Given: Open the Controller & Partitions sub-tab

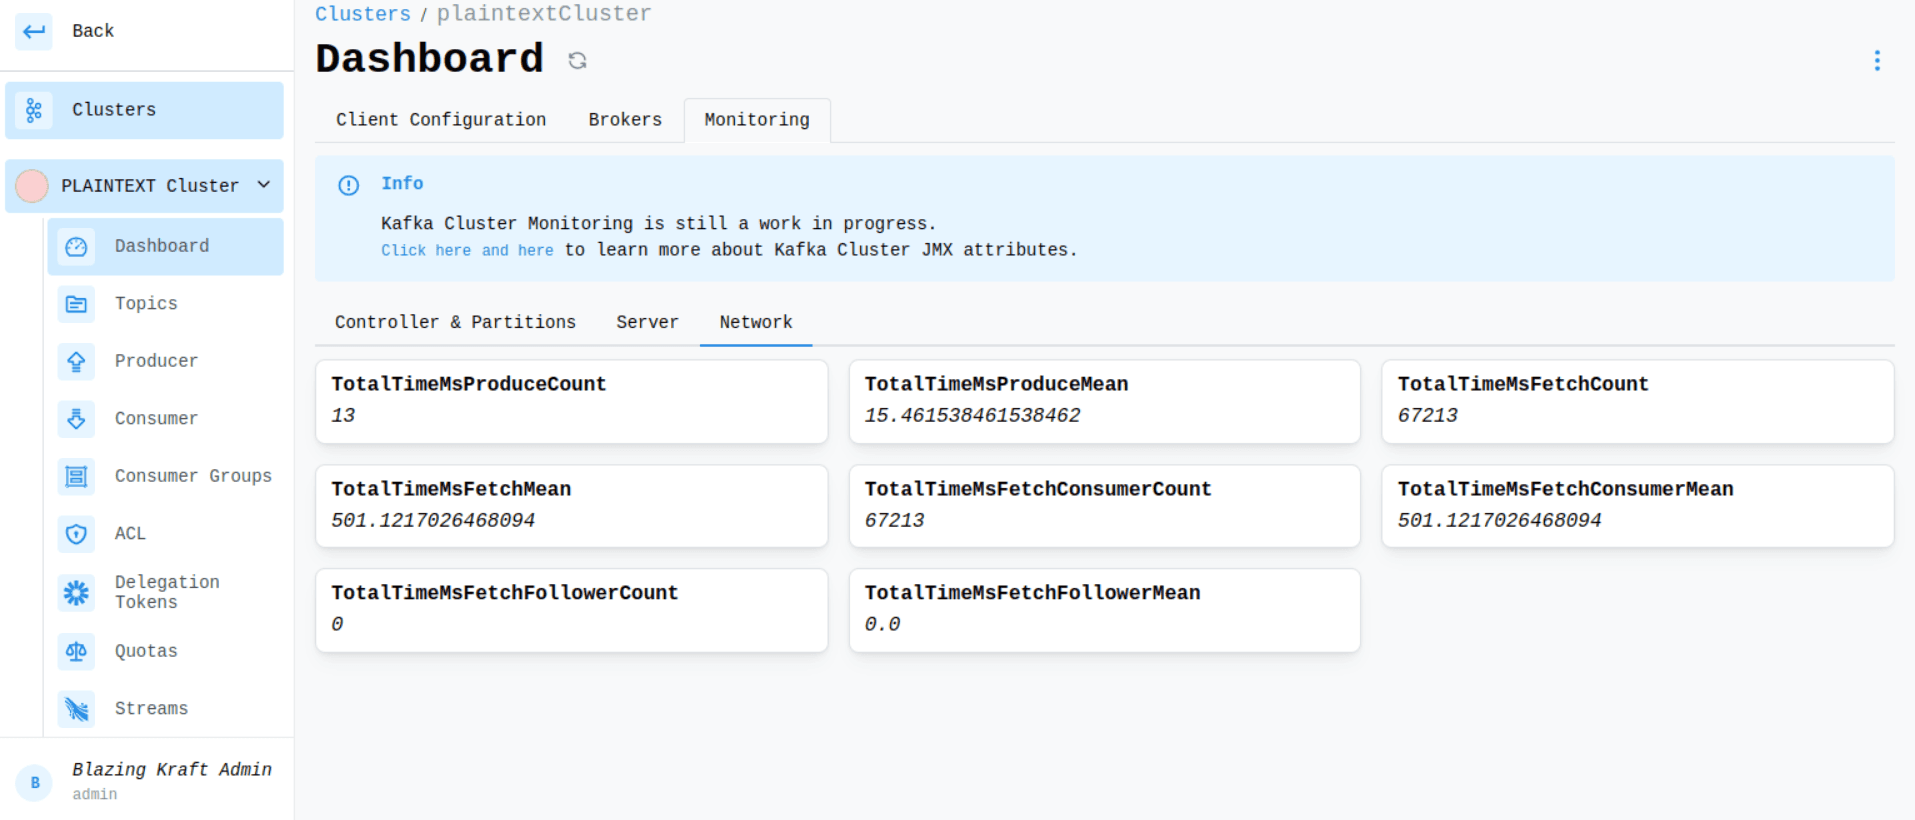Looking at the screenshot, I should (455, 322).
